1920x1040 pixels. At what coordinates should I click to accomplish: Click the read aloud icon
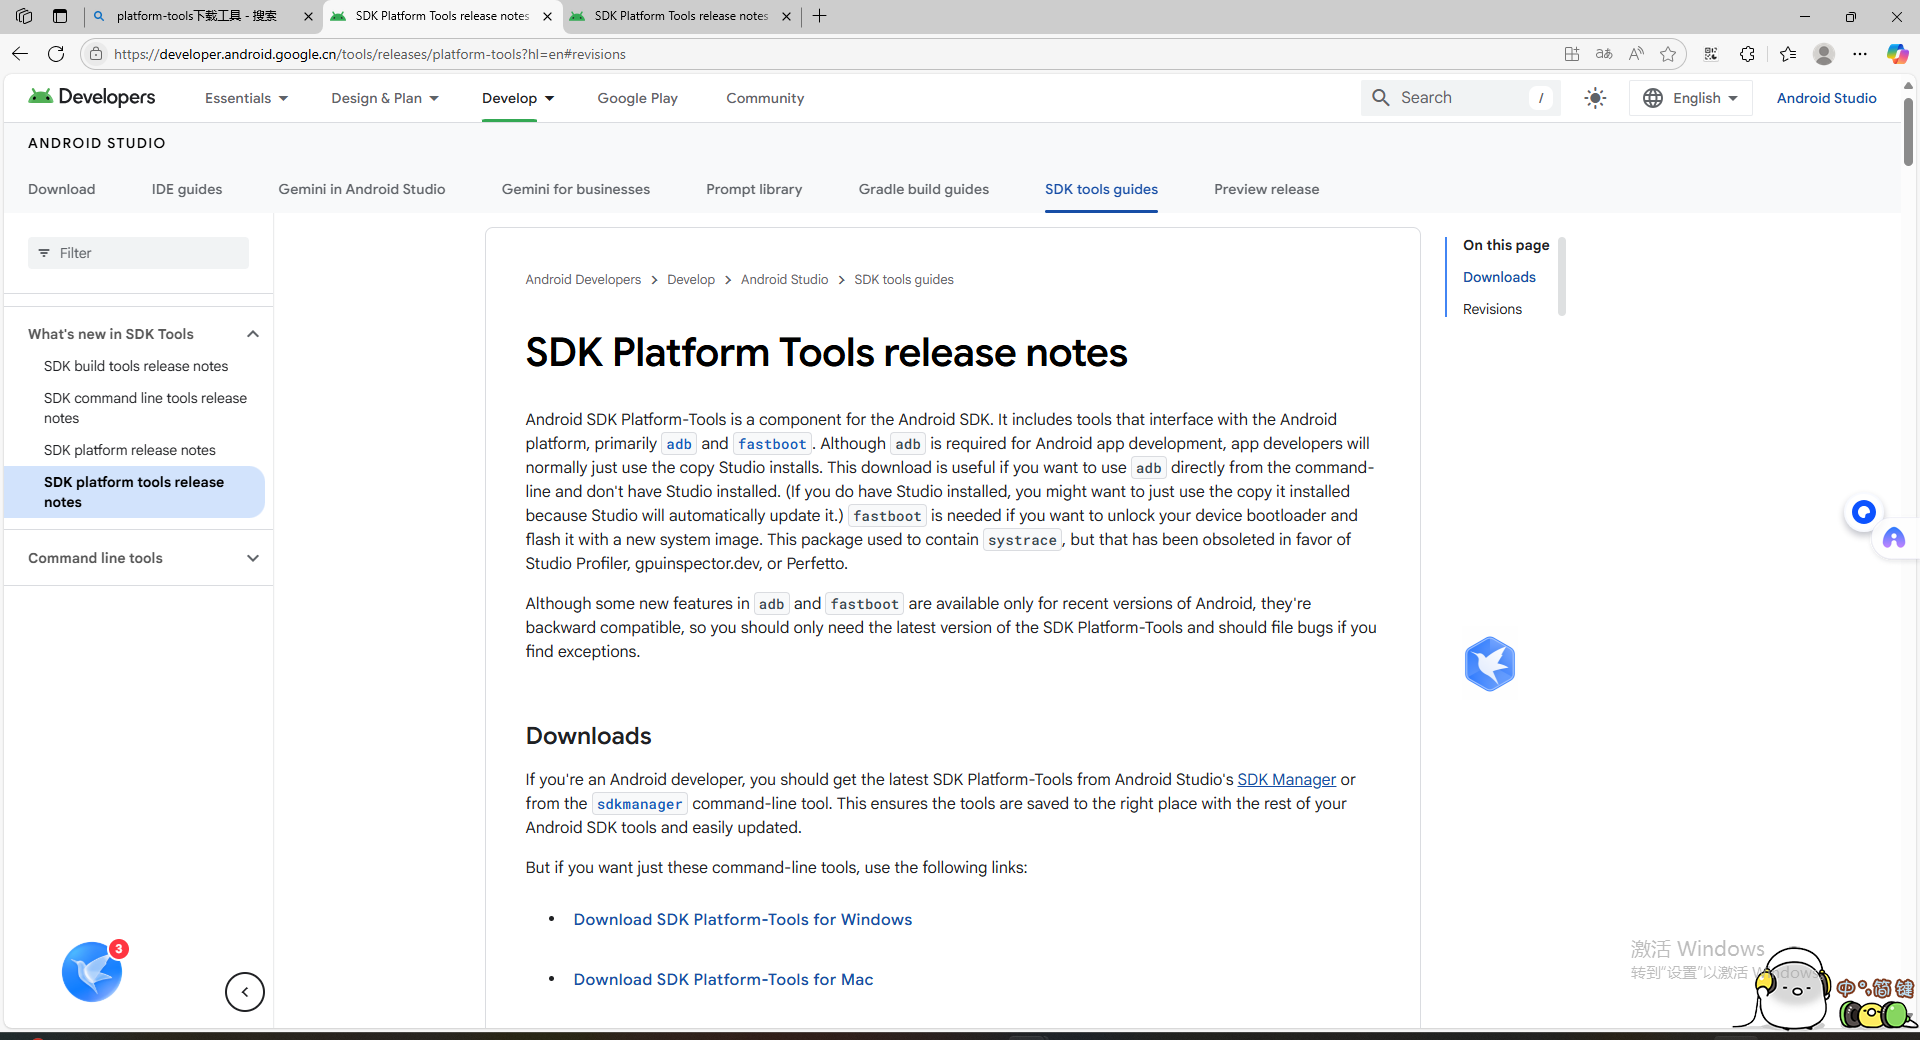[1636, 54]
